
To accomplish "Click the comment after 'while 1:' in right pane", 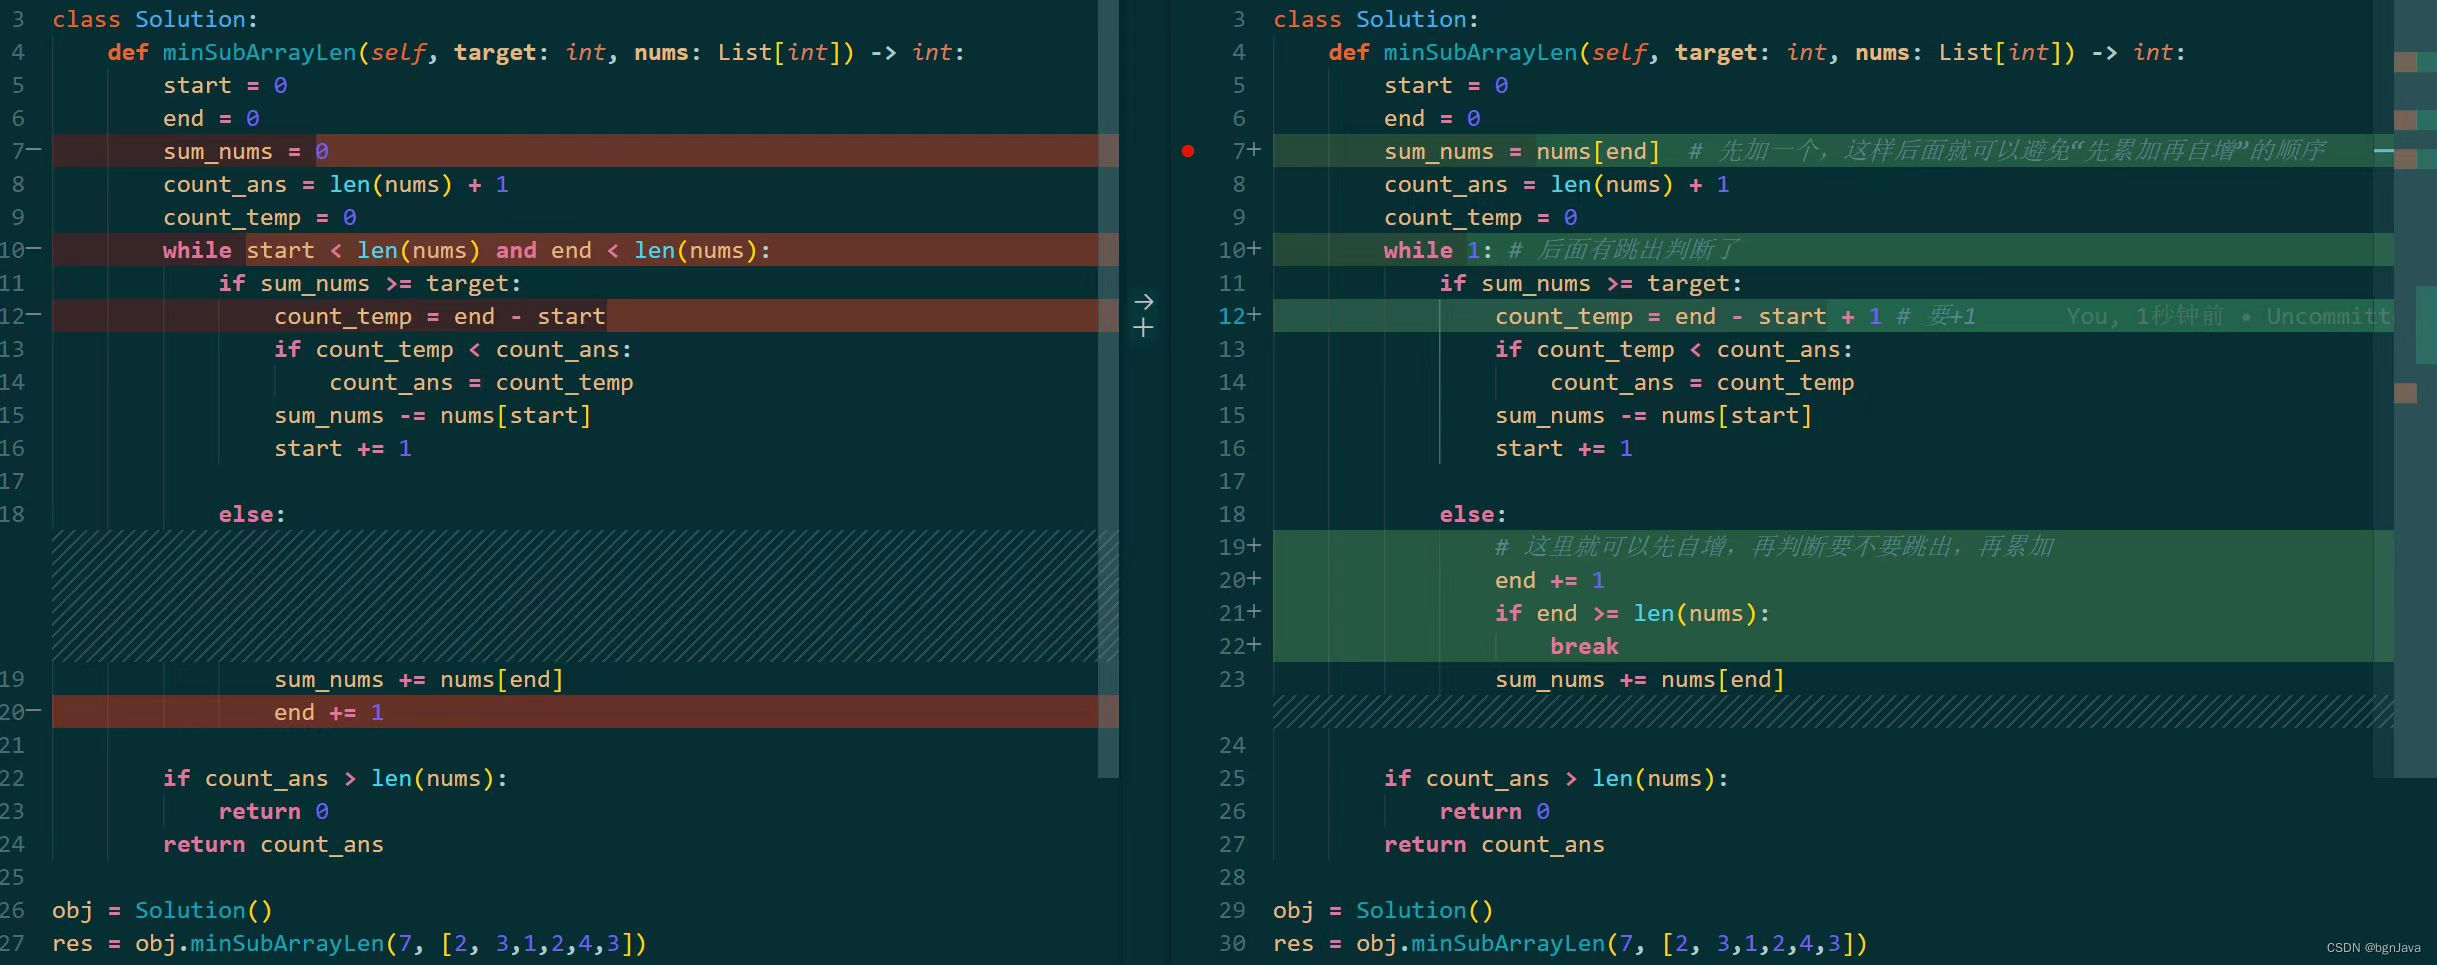I will (1624, 250).
